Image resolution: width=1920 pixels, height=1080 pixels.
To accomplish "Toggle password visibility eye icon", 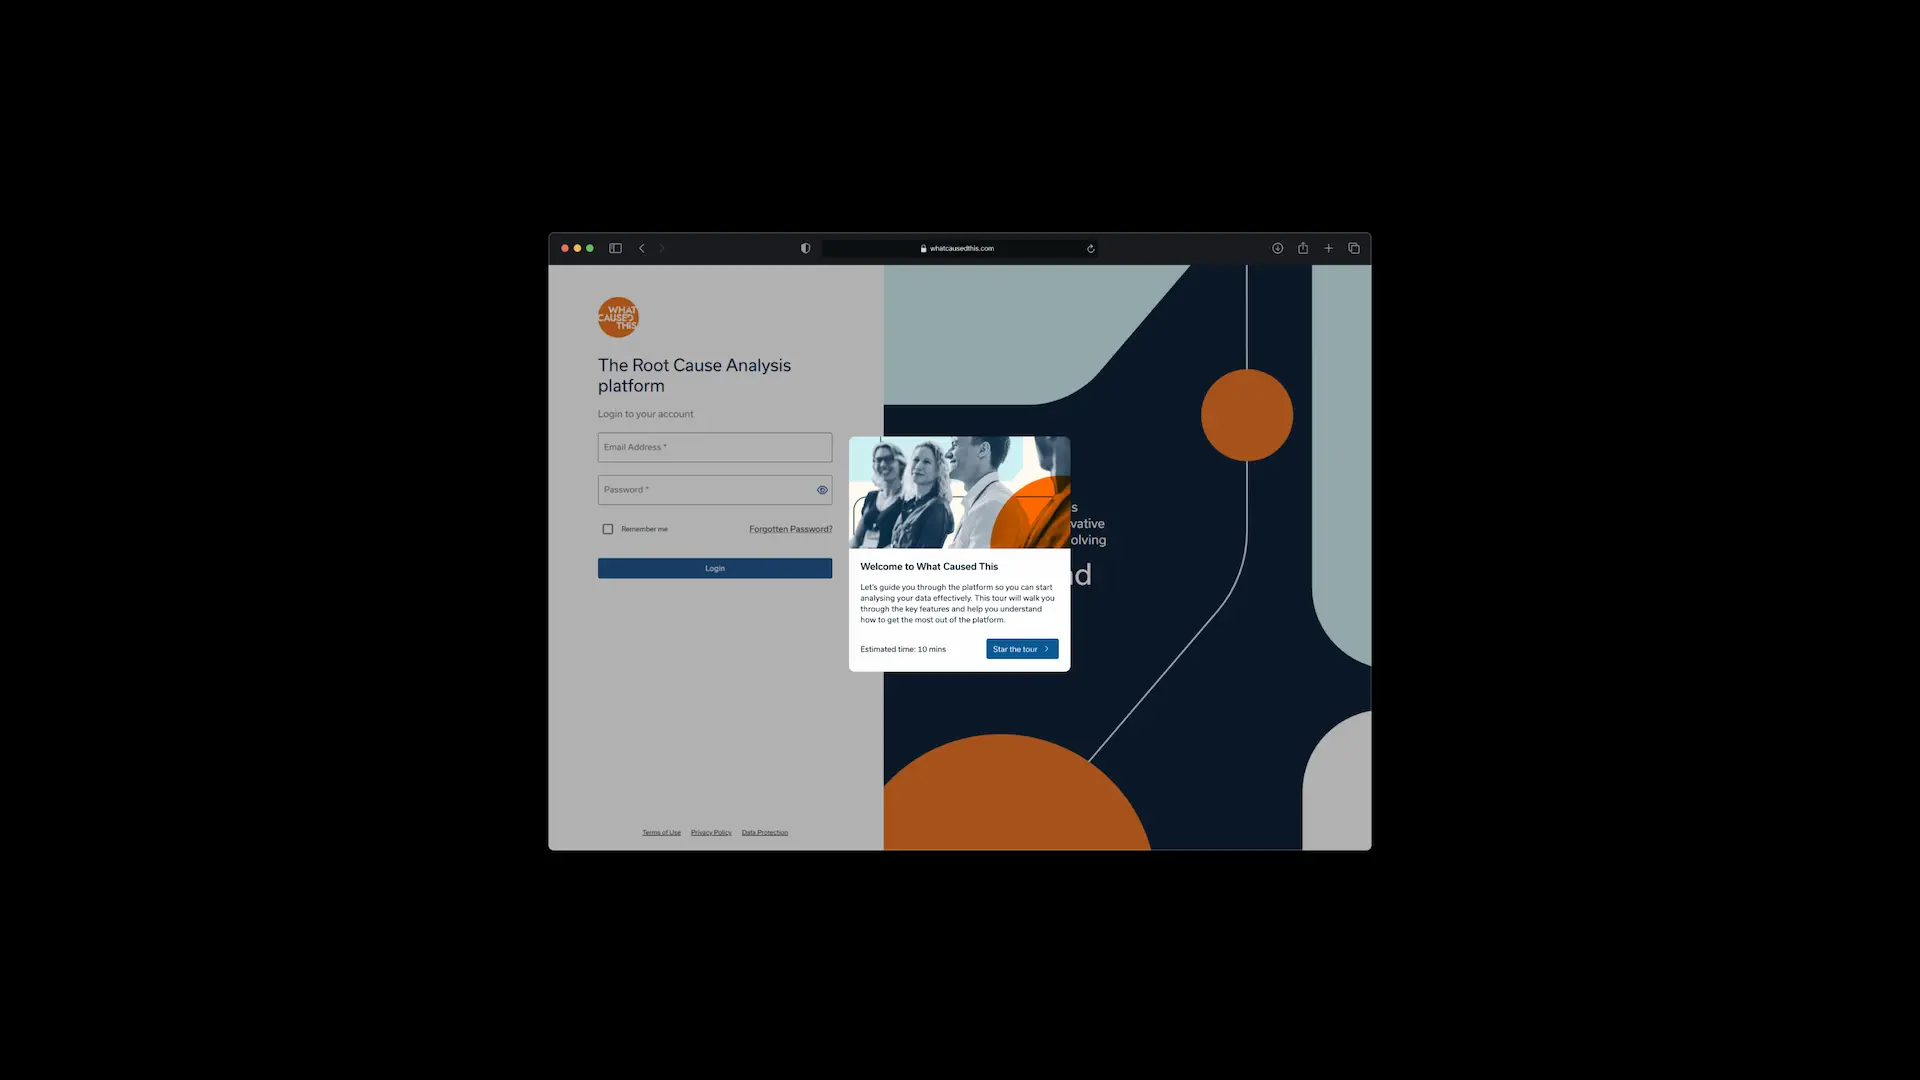I will [x=822, y=490].
